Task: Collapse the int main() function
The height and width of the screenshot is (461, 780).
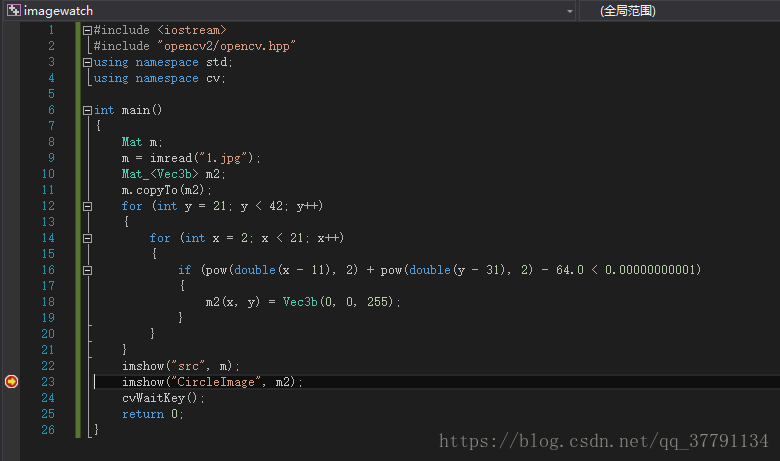Action: [x=87, y=110]
